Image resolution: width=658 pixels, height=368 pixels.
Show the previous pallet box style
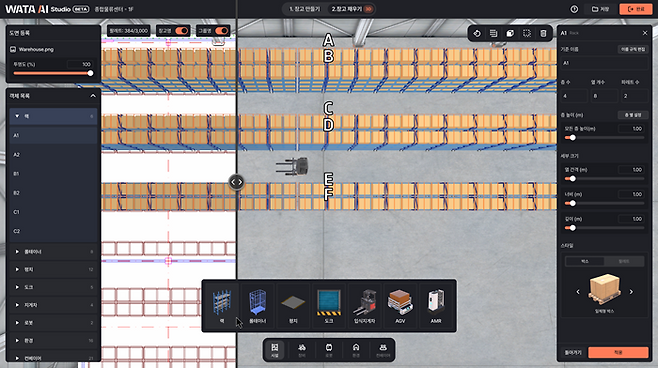coord(578,292)
